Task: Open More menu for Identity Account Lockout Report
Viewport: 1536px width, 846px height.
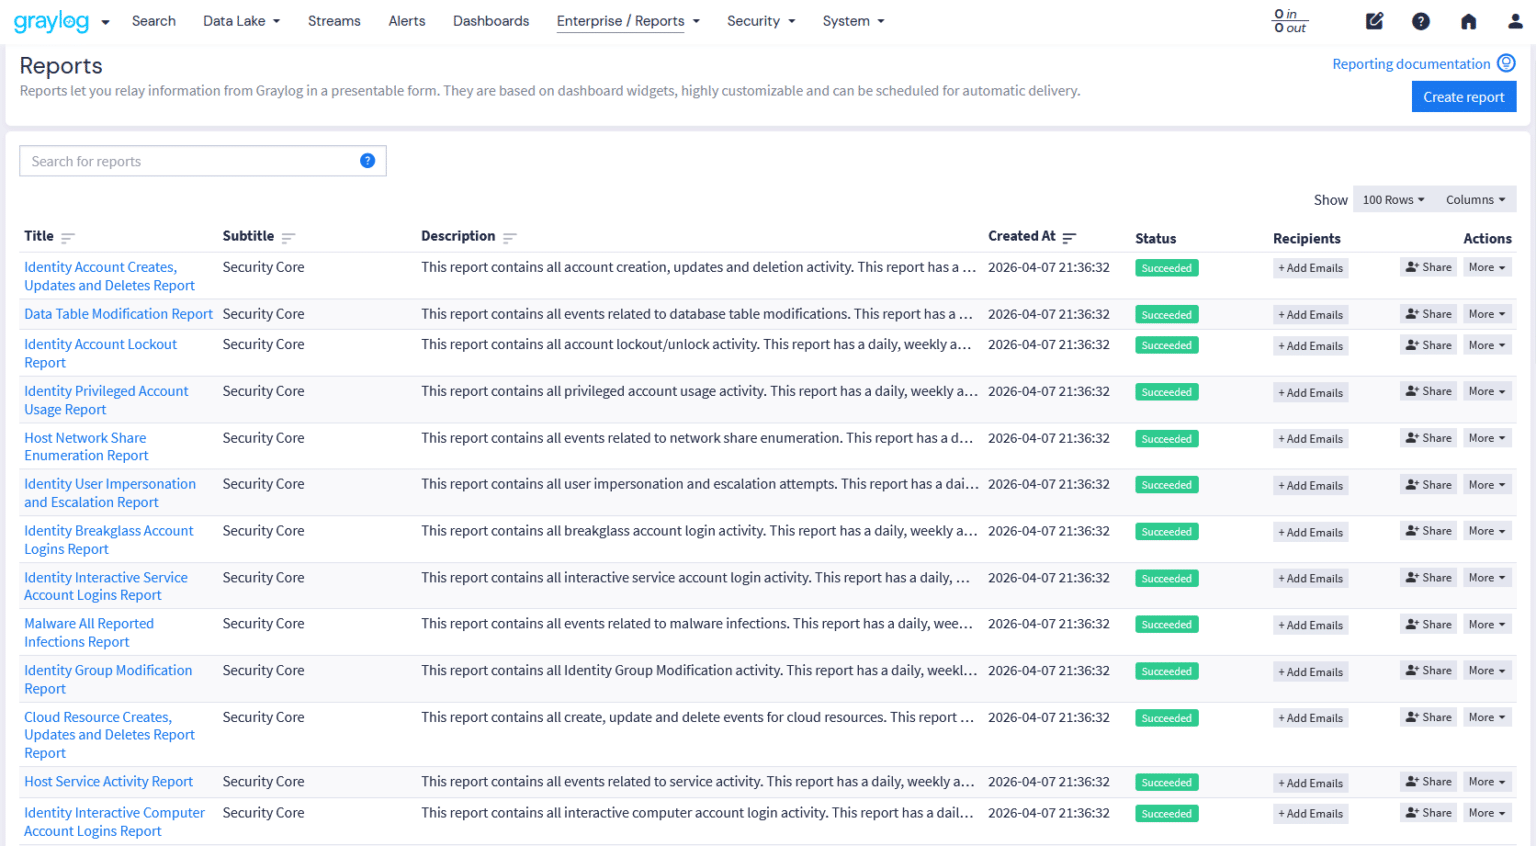Action: pos(1487,345)
